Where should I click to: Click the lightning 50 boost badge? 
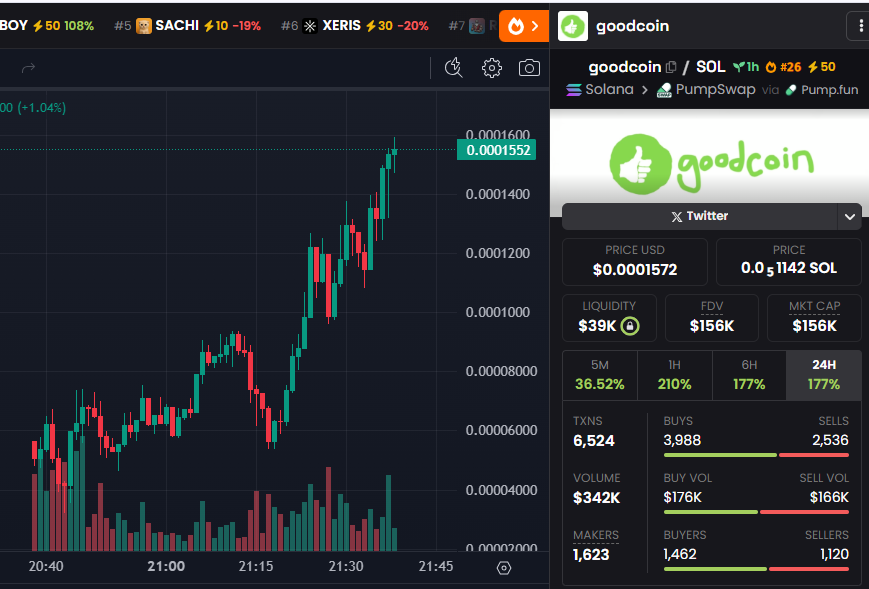[821, 67]
